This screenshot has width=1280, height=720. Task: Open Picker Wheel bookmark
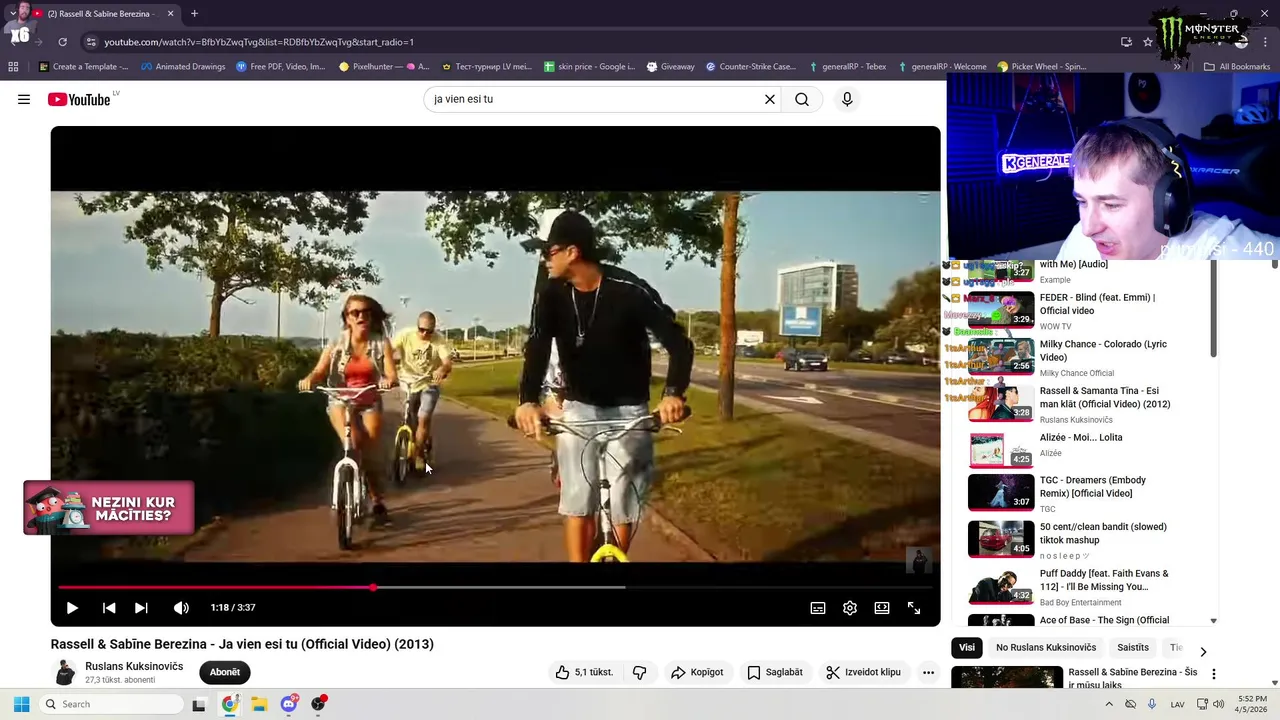pyautogui.click(x=1042, y=67)
